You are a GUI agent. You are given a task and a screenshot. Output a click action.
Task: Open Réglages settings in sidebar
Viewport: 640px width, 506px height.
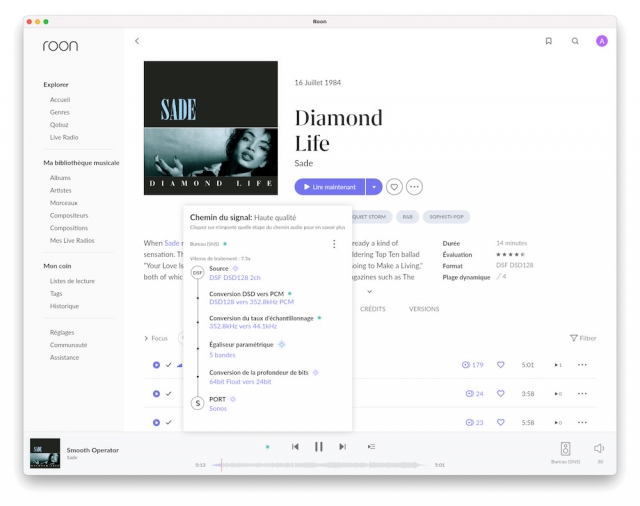[62, 333]
